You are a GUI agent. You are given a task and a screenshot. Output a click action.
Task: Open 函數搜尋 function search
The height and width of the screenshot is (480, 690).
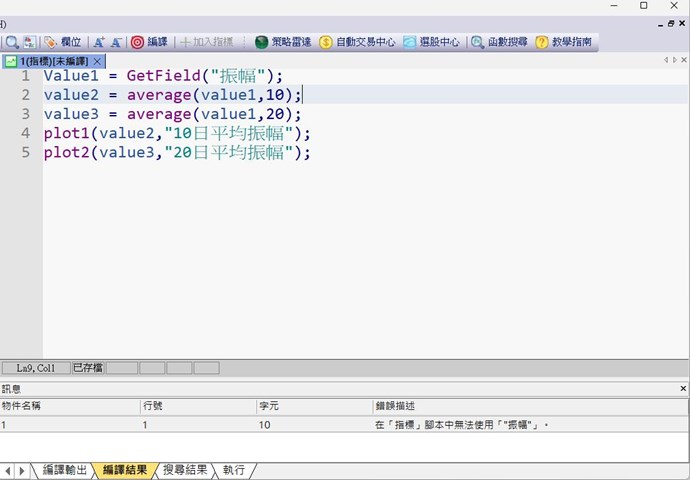(498, 42)
